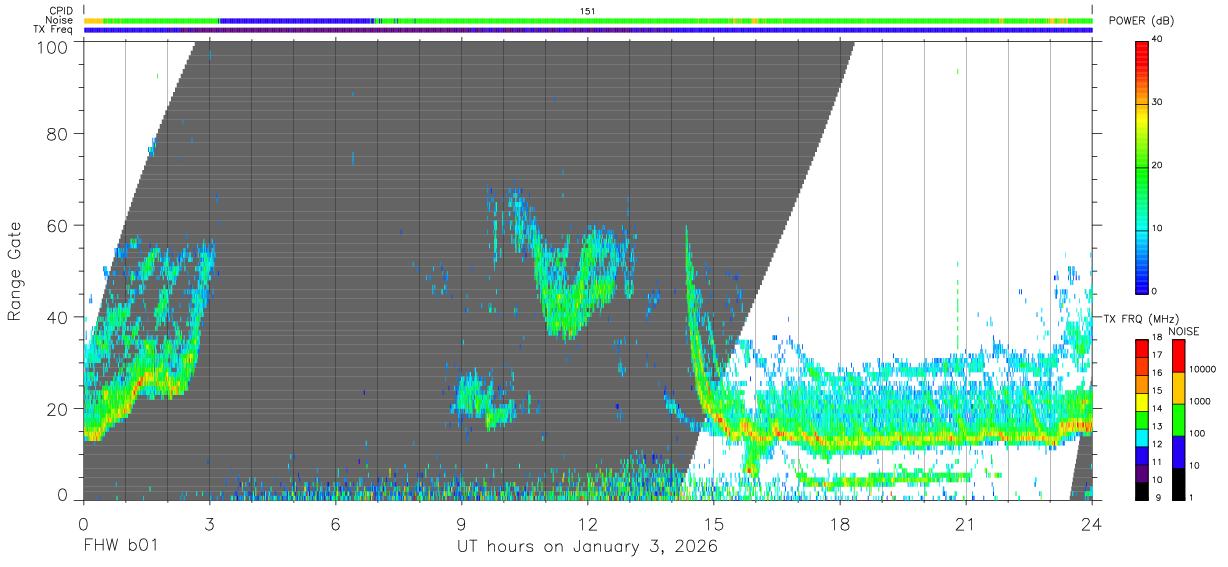Viewport: 1228px width, 567px height.
Task: Click the 10000 label on noise legend
Action: [x=1203, y=369]
